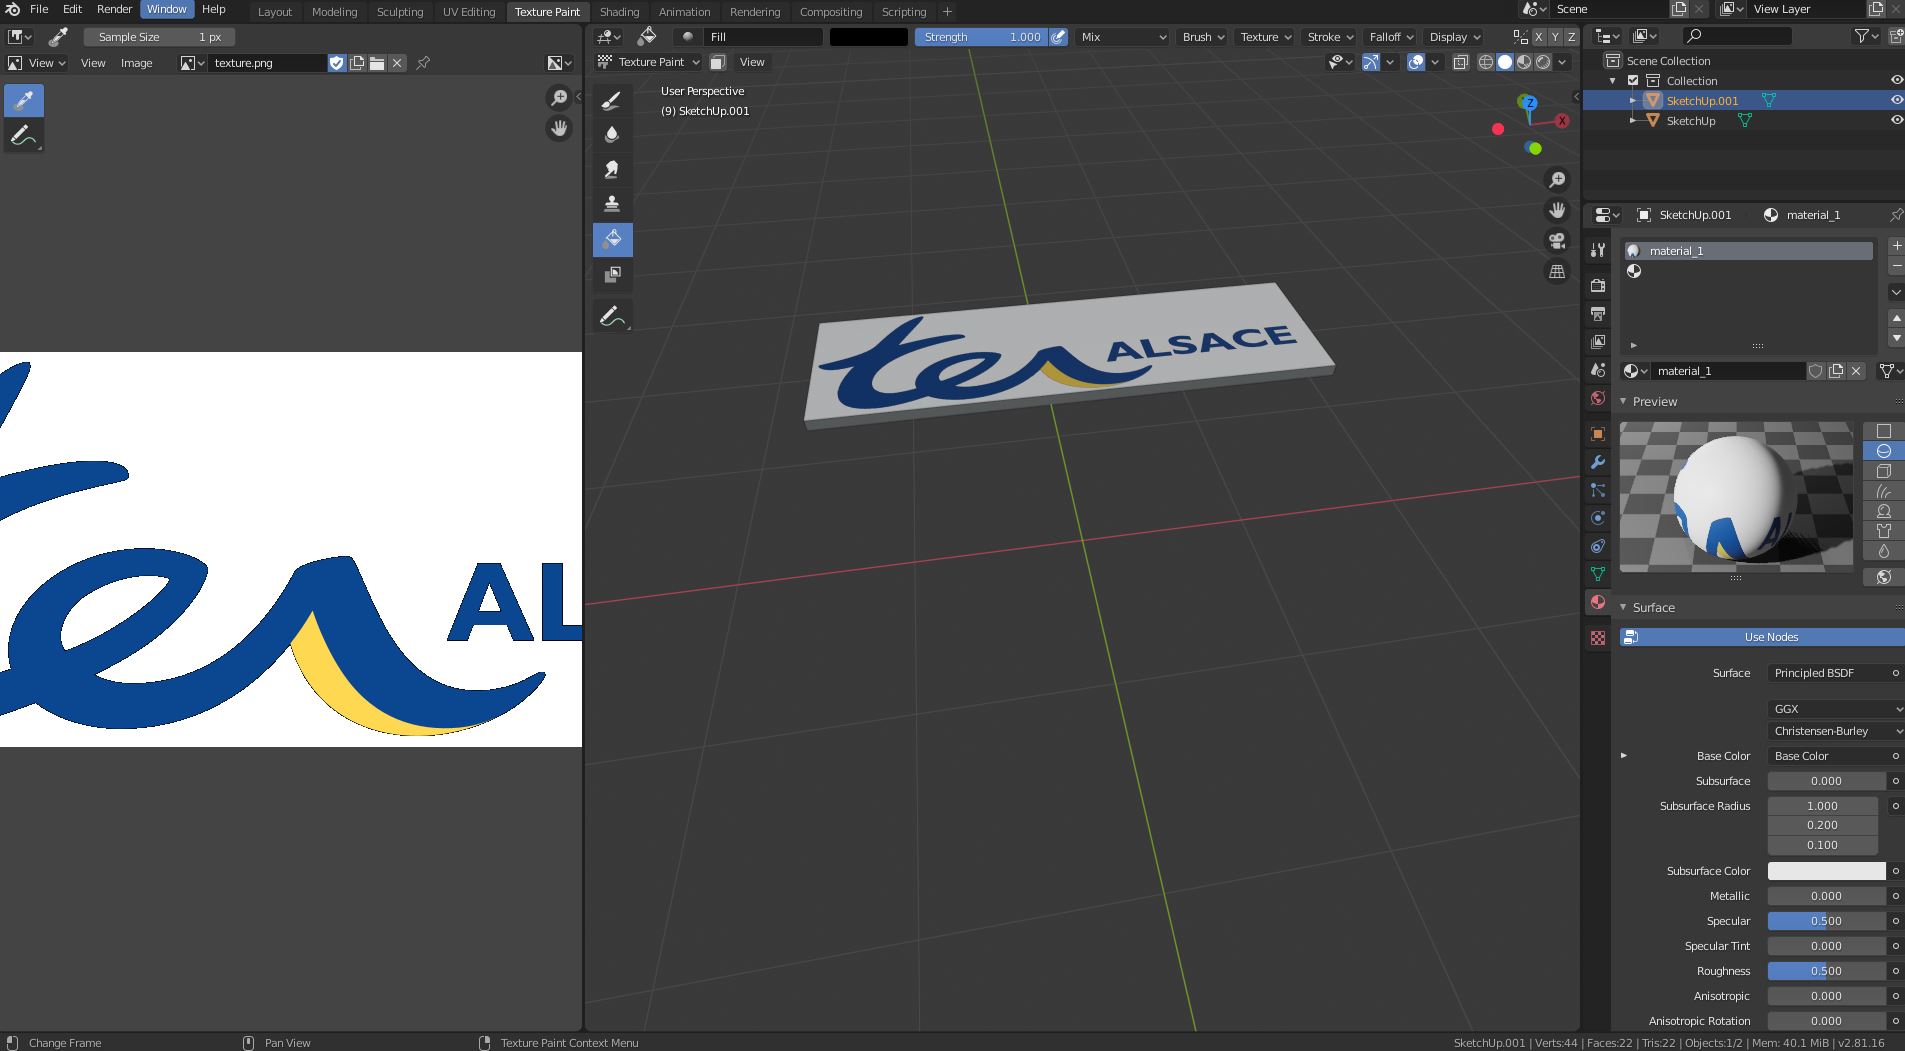1905x1051 pixels.
Task: Collapse the Surface panel
Action: [1623, 607]
